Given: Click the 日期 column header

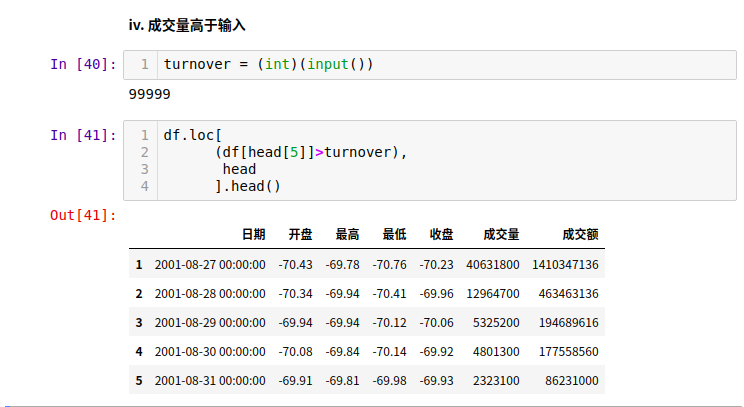Looking at the screenshot, I should click(x=253, y=234).
